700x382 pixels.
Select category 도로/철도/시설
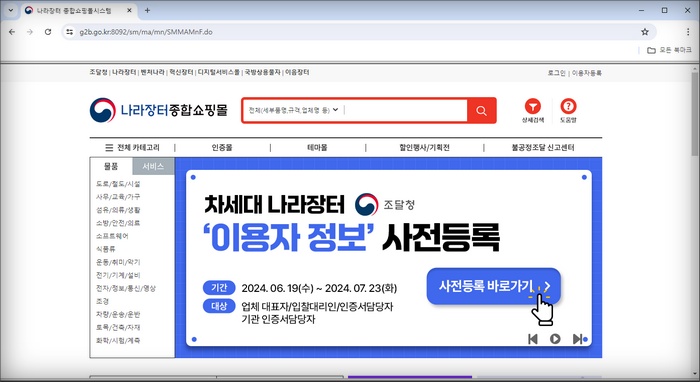coord(118,184)
